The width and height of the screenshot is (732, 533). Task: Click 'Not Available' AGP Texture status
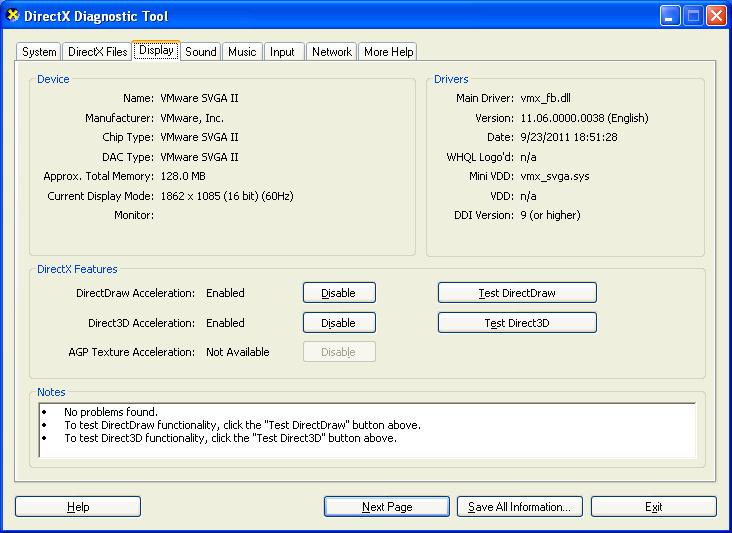[x=238, y=352]
